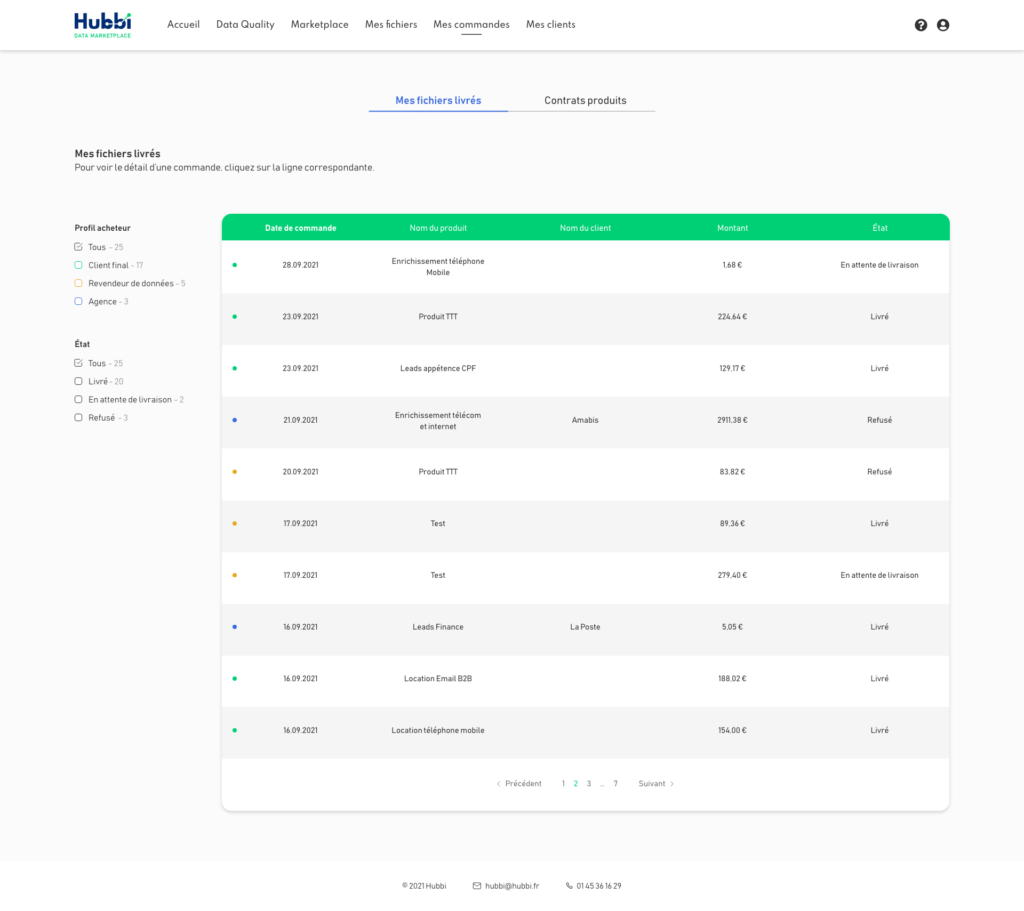The image size is (1024, 911).
Task: Click the Hubbi Data Marketplace logo
Action: coord(103,25)
